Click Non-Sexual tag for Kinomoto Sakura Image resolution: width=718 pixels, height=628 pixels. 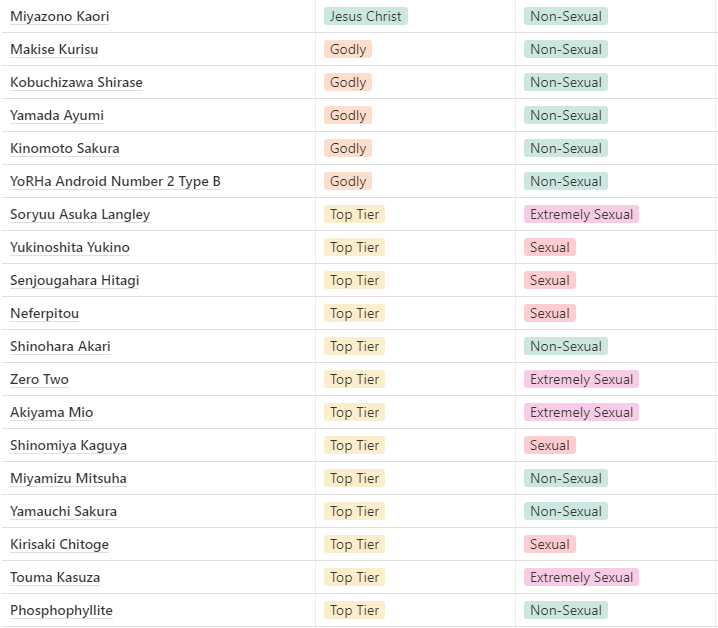click(565, 149)
